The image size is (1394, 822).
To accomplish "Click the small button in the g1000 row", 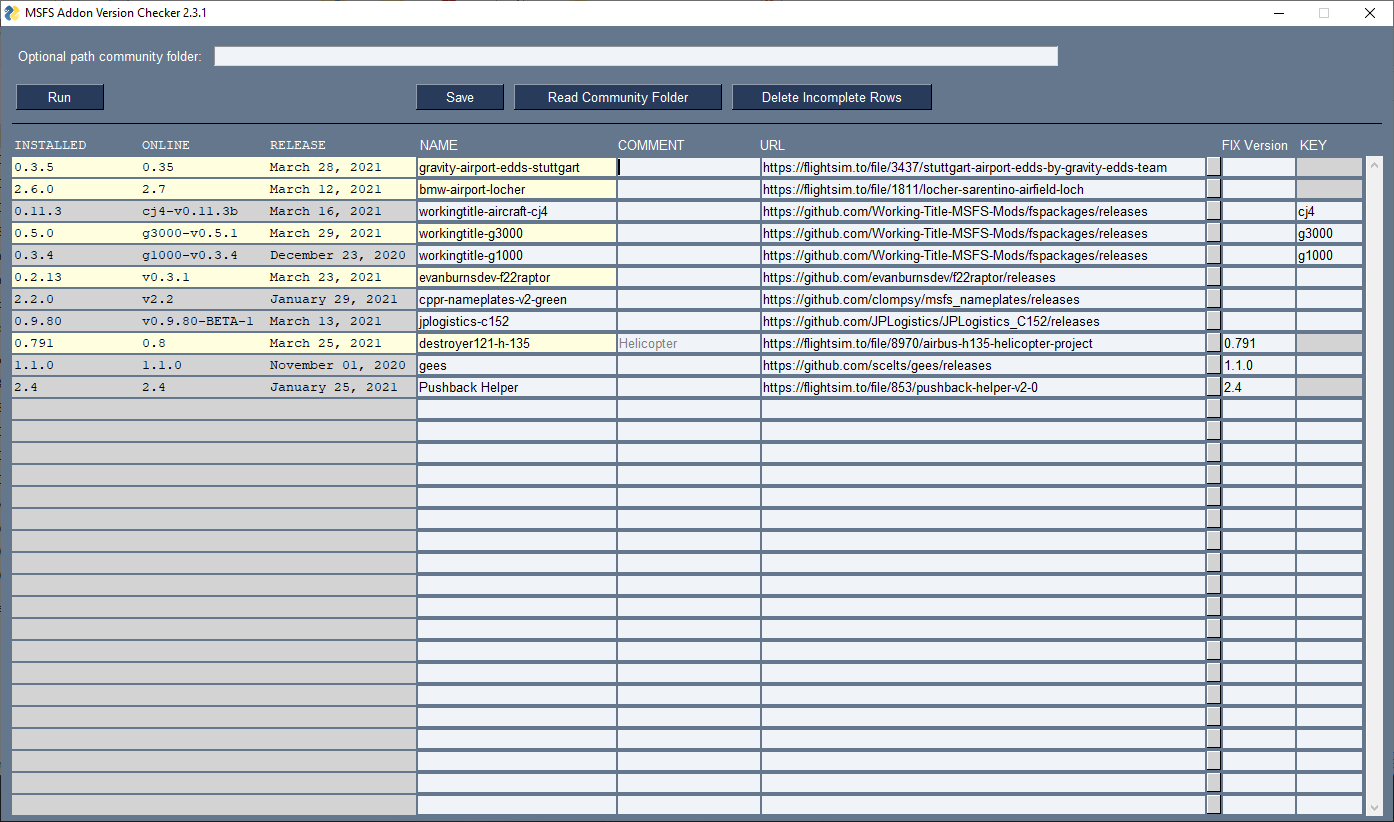I will [1213, 255].
